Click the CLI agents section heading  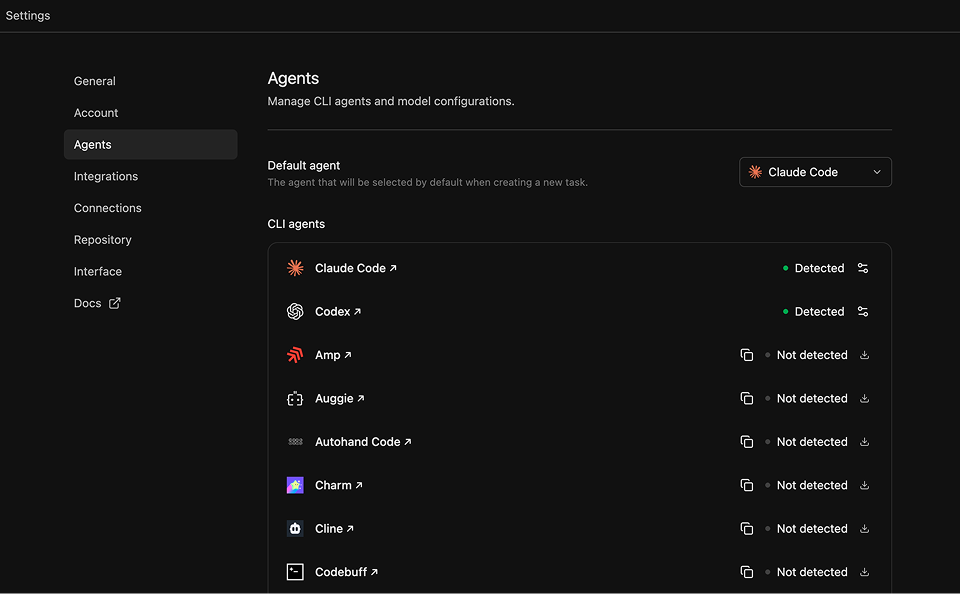click(296, 224)
